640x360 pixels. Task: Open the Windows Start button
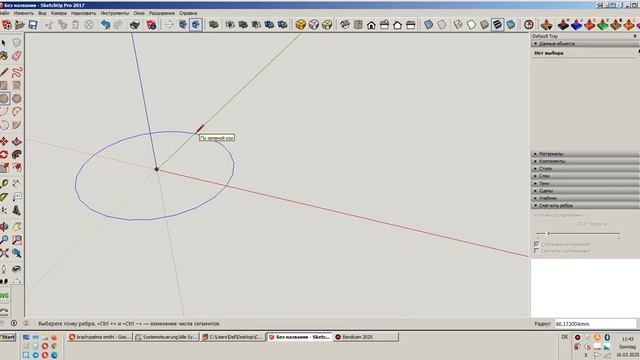point(8,337)
